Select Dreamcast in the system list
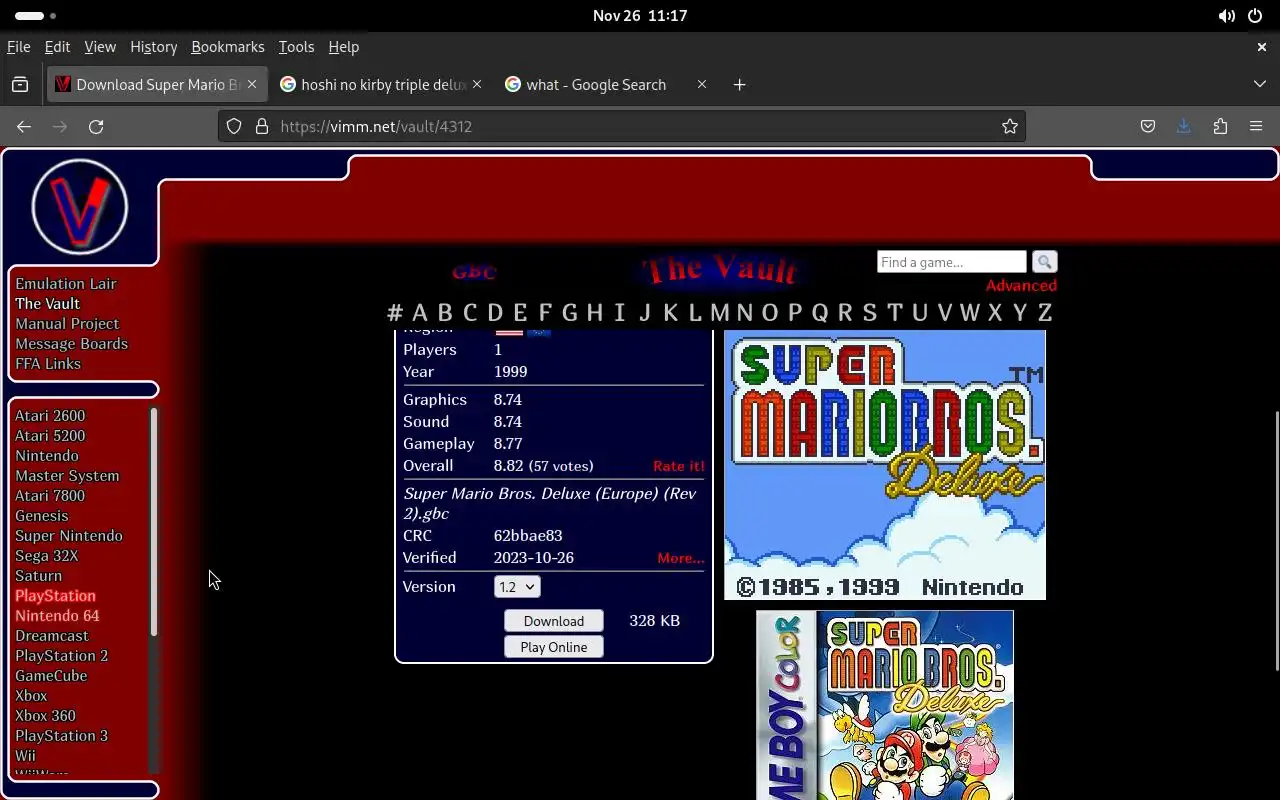 tap(52, 636)
